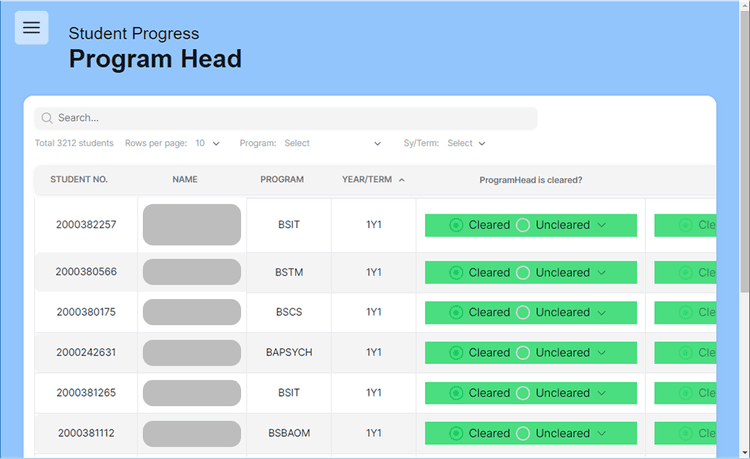This screenshot has height=459, width=750.
Task: Click redacted name of student 2000380175
Action: click(192, 312)
